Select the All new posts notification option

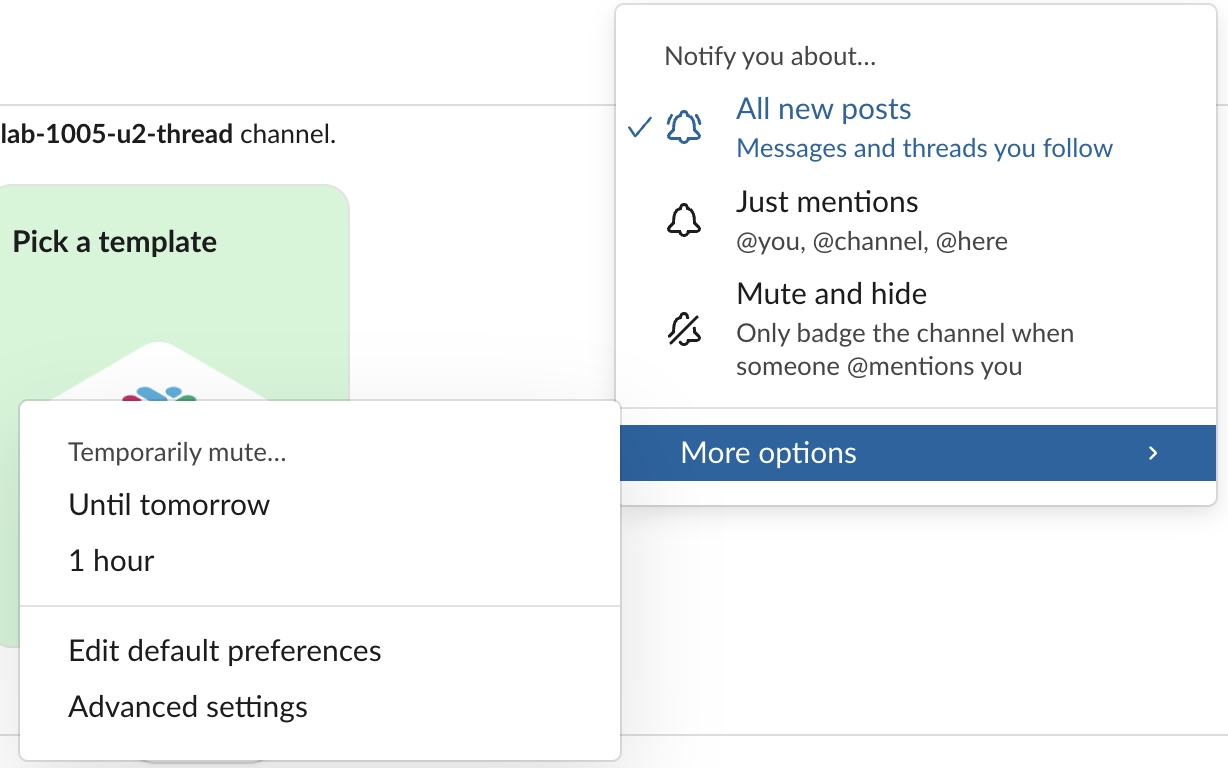[916, 128]
